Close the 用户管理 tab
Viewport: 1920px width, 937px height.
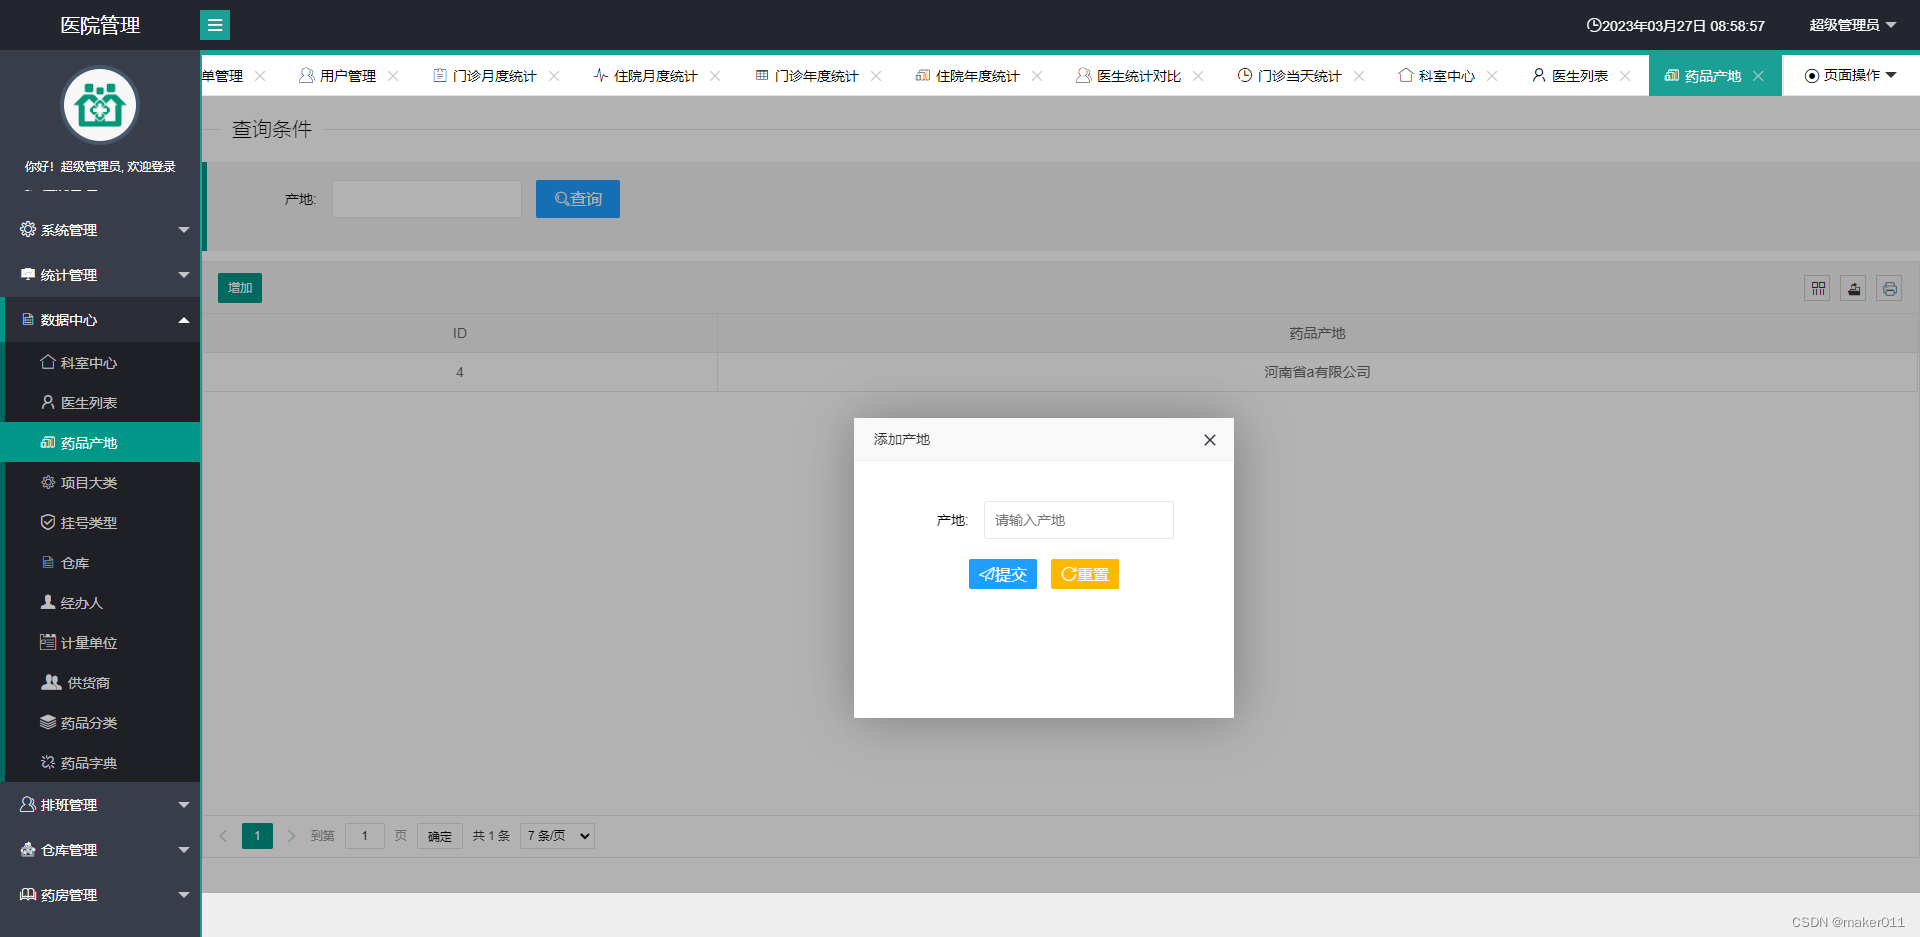[x=393, y=76]
